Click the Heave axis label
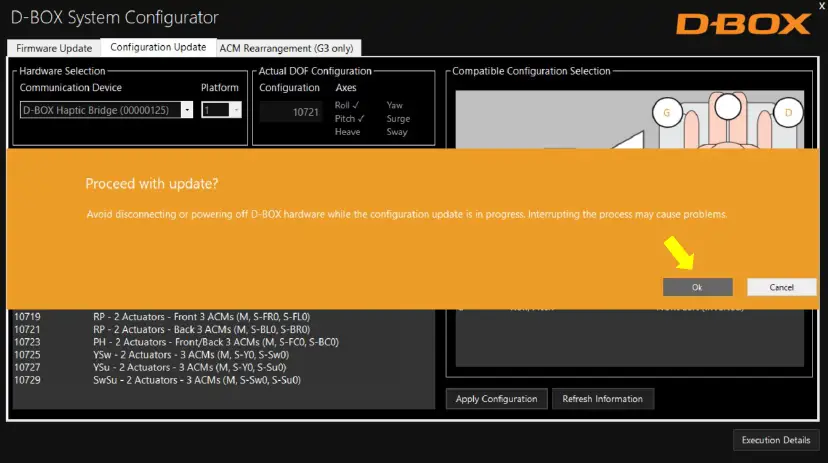 pyautogui.click(x=347, y=132)
